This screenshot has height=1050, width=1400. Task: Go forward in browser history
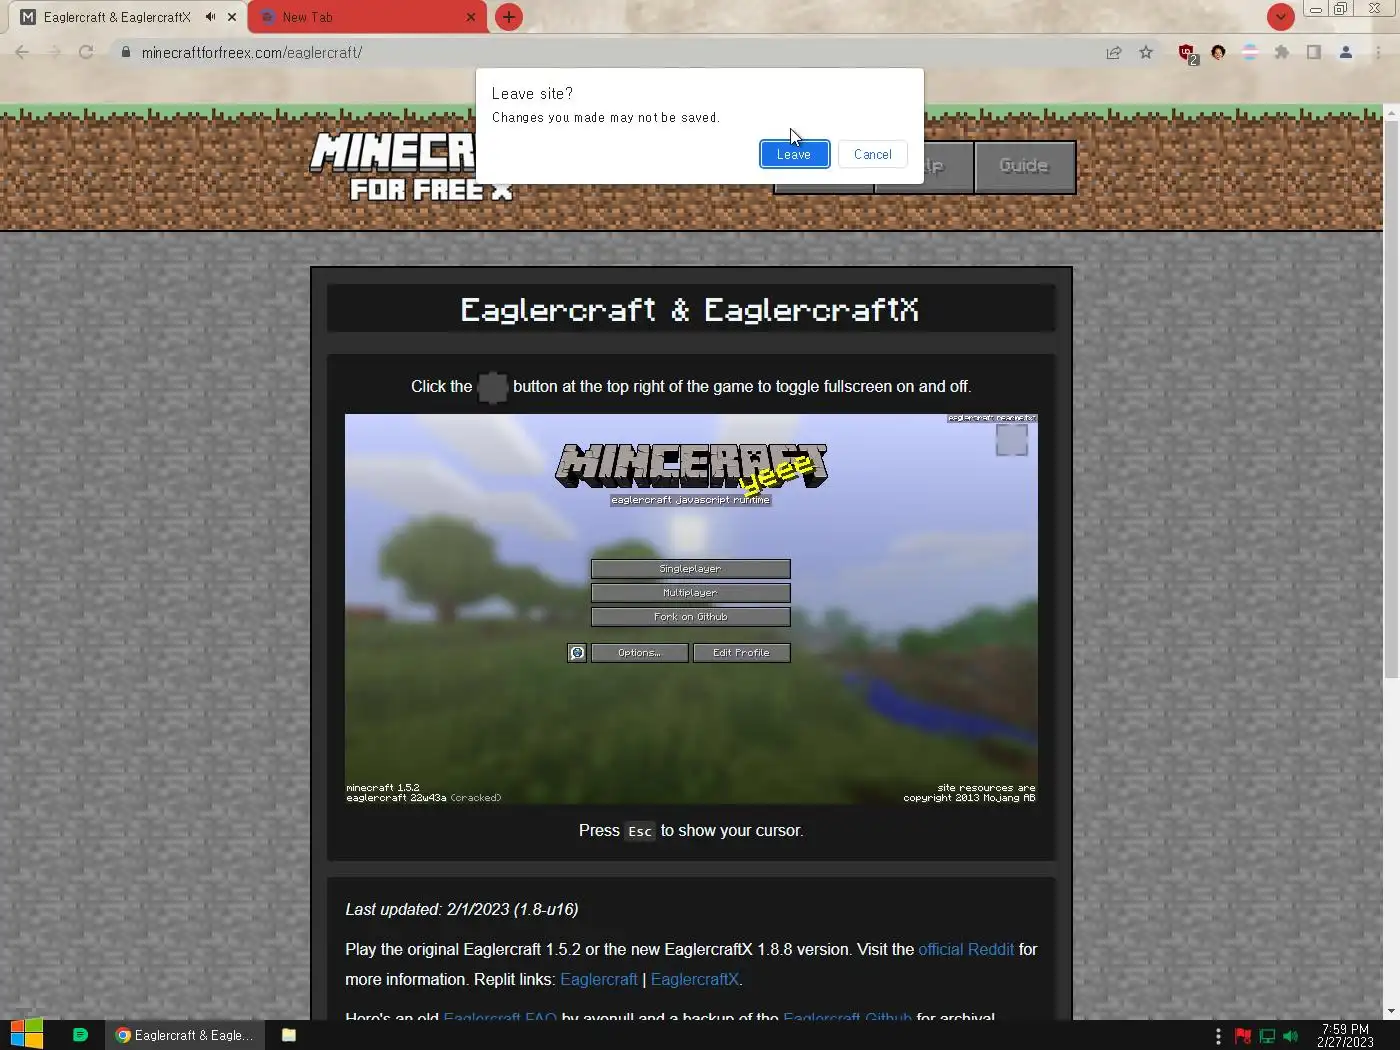click(54, 52)
